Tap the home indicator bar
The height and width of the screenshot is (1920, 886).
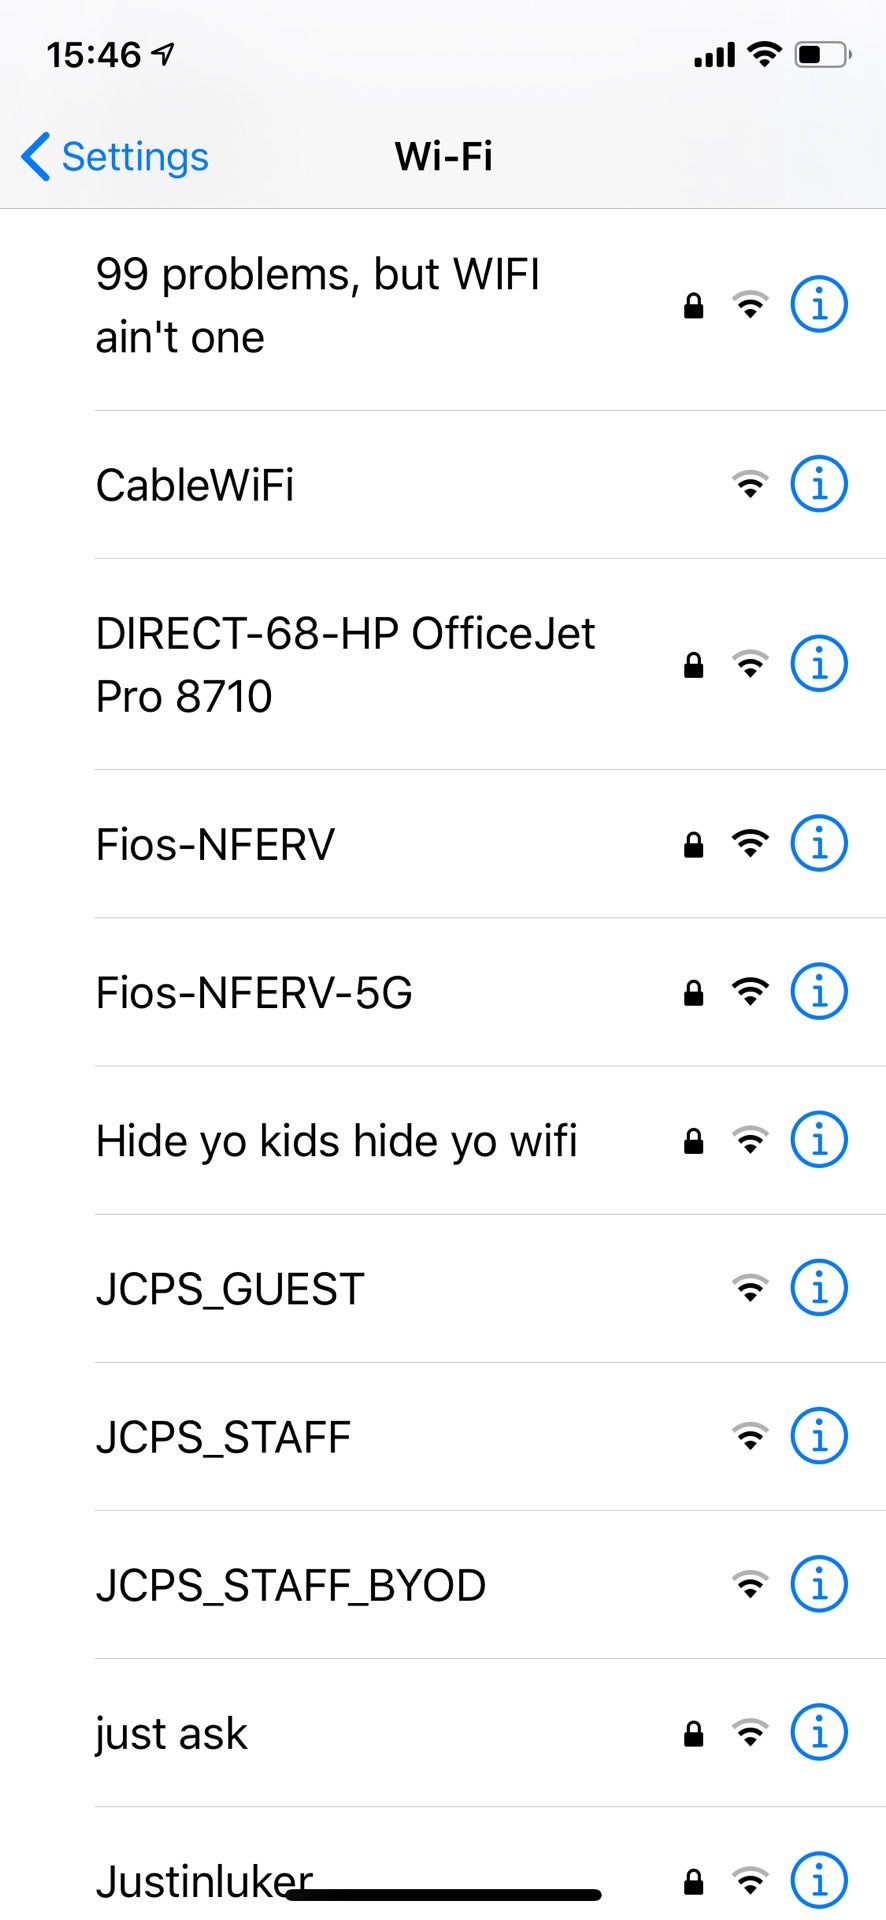point(443,1895)
